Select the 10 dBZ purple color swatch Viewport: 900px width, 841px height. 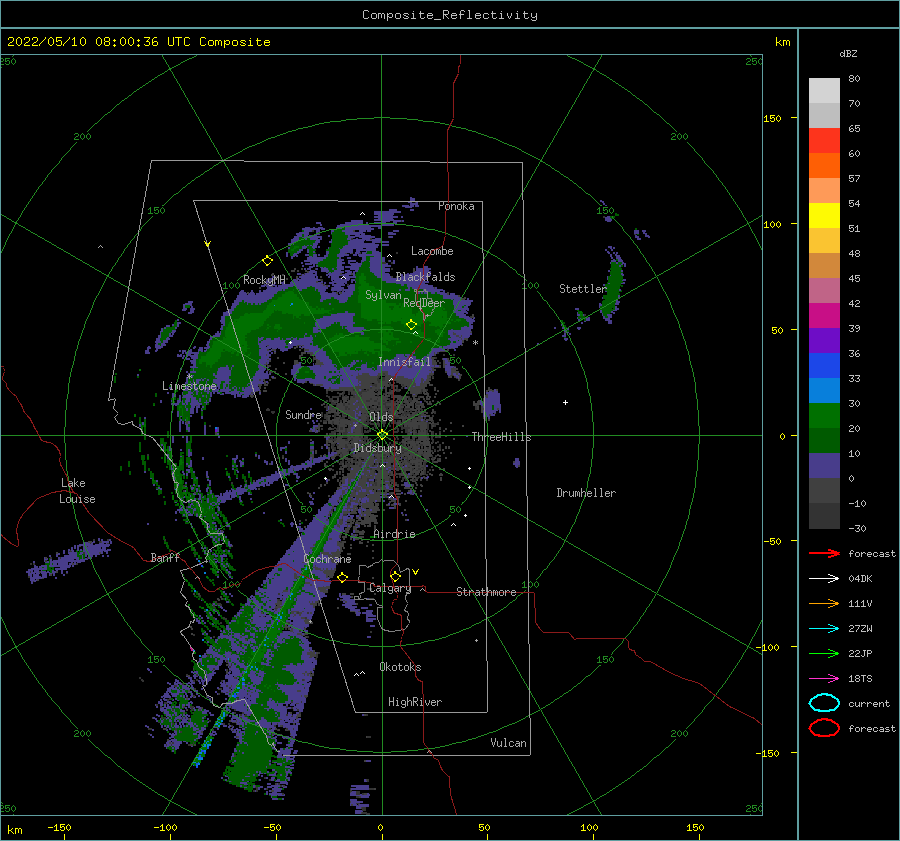click(x=824, y=466)
